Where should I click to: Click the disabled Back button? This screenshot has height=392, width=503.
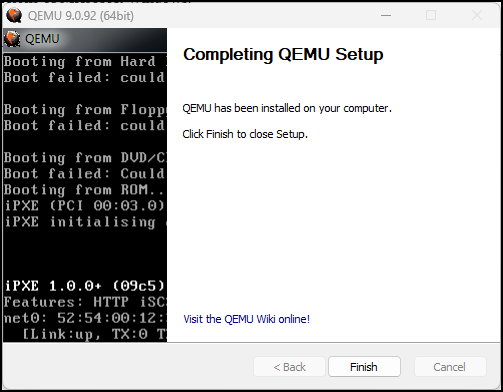point(289,367)
